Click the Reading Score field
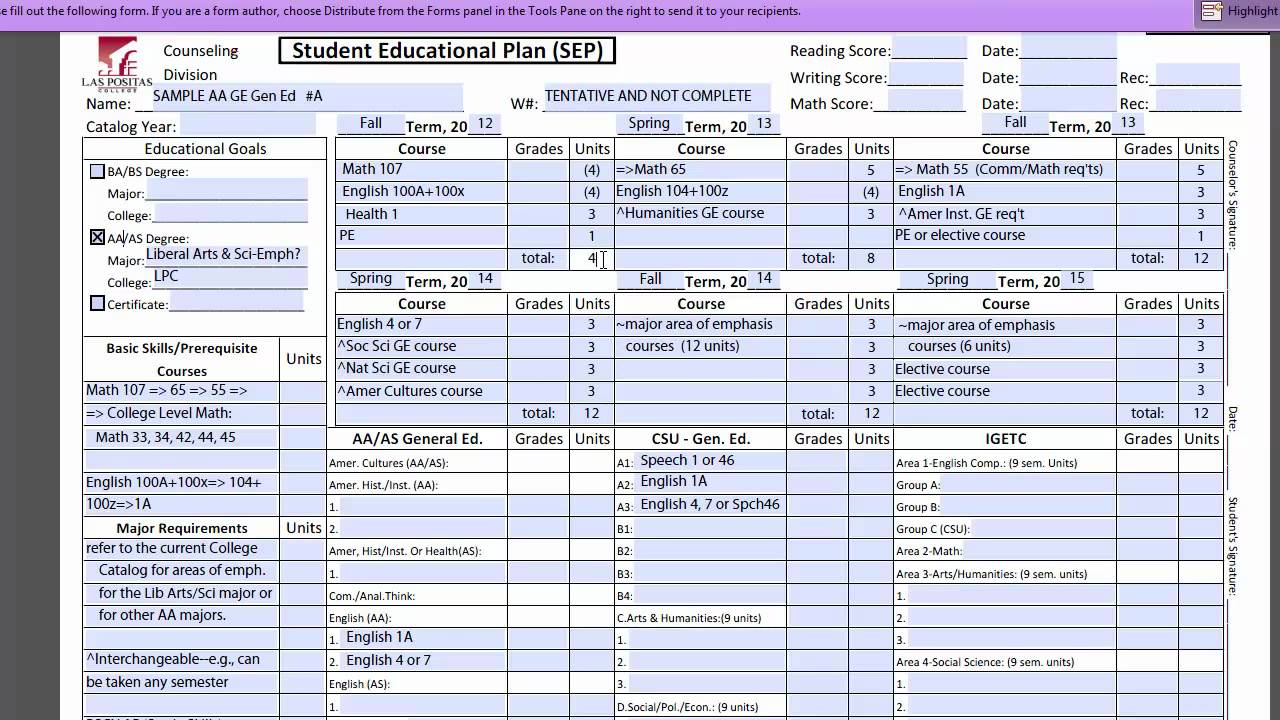Viewport: 1280px width, 720px height. [x=928, y=48]
